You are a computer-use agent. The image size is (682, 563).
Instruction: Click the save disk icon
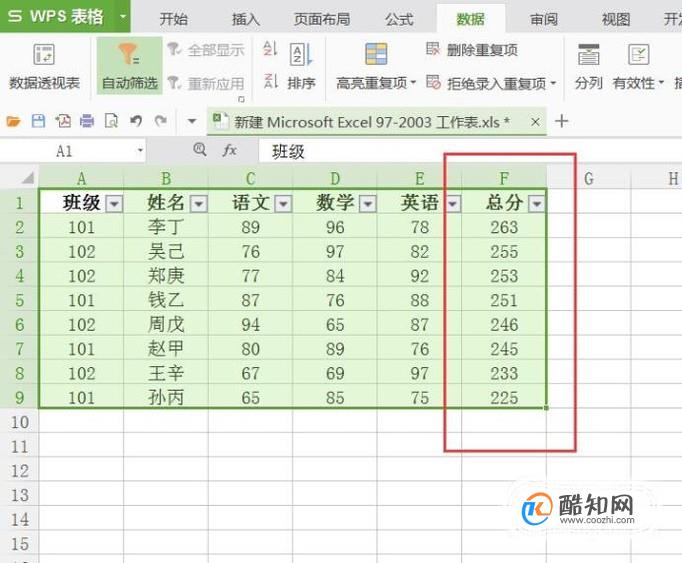[38, 121]
